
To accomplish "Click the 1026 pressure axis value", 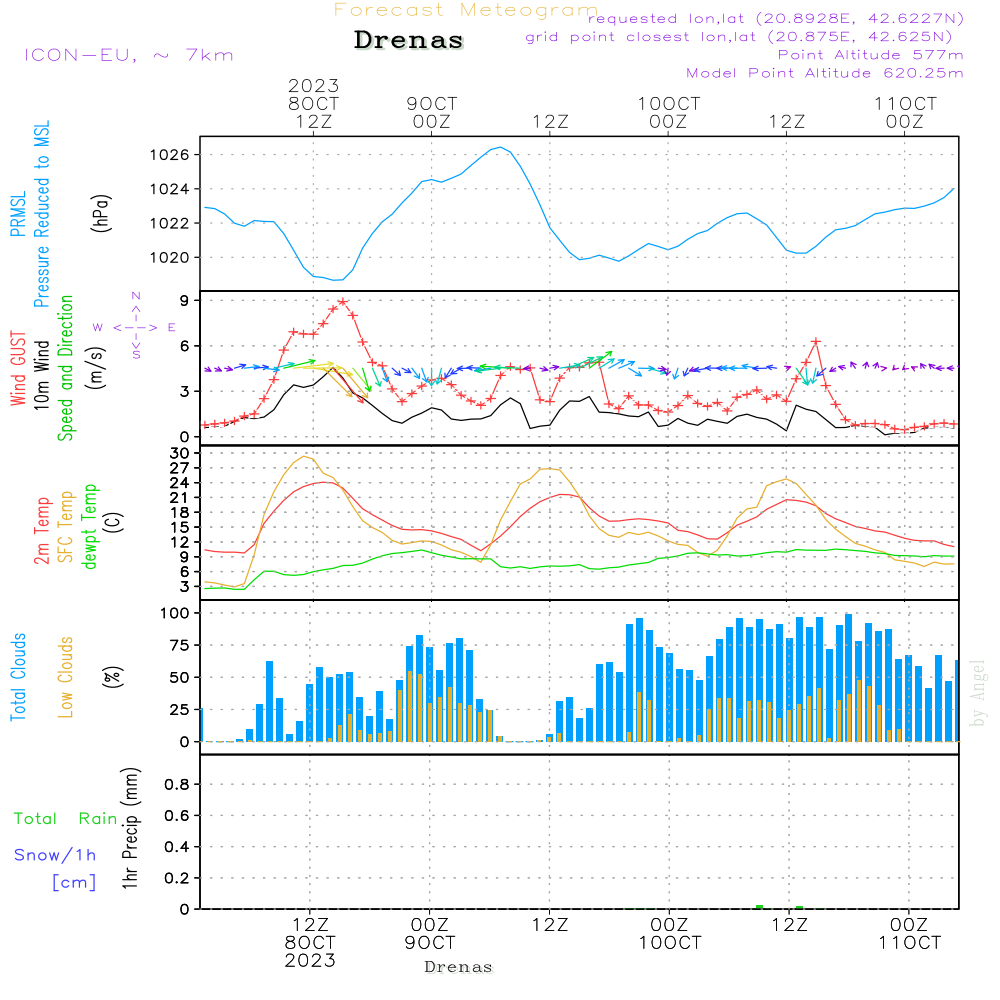I will click(x=170, y=155).
